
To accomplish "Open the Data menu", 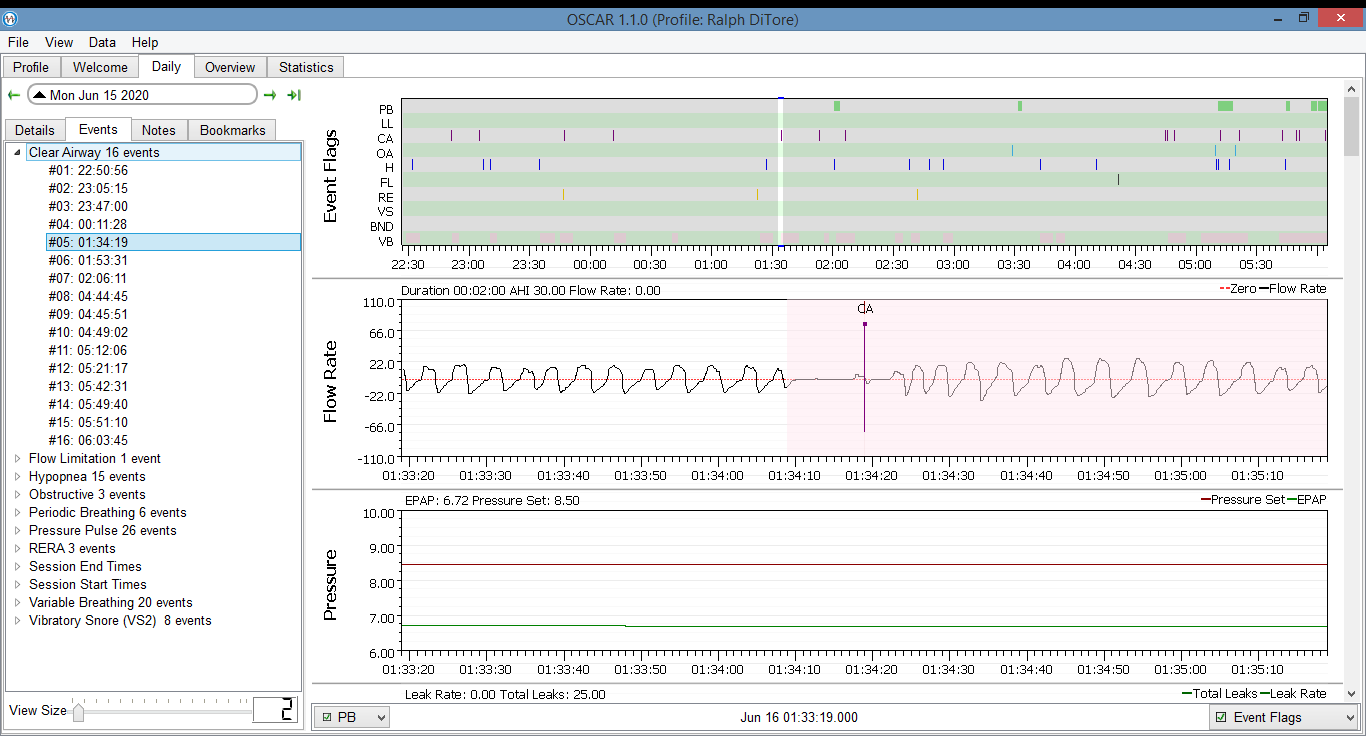I will (x=102, y=43).
